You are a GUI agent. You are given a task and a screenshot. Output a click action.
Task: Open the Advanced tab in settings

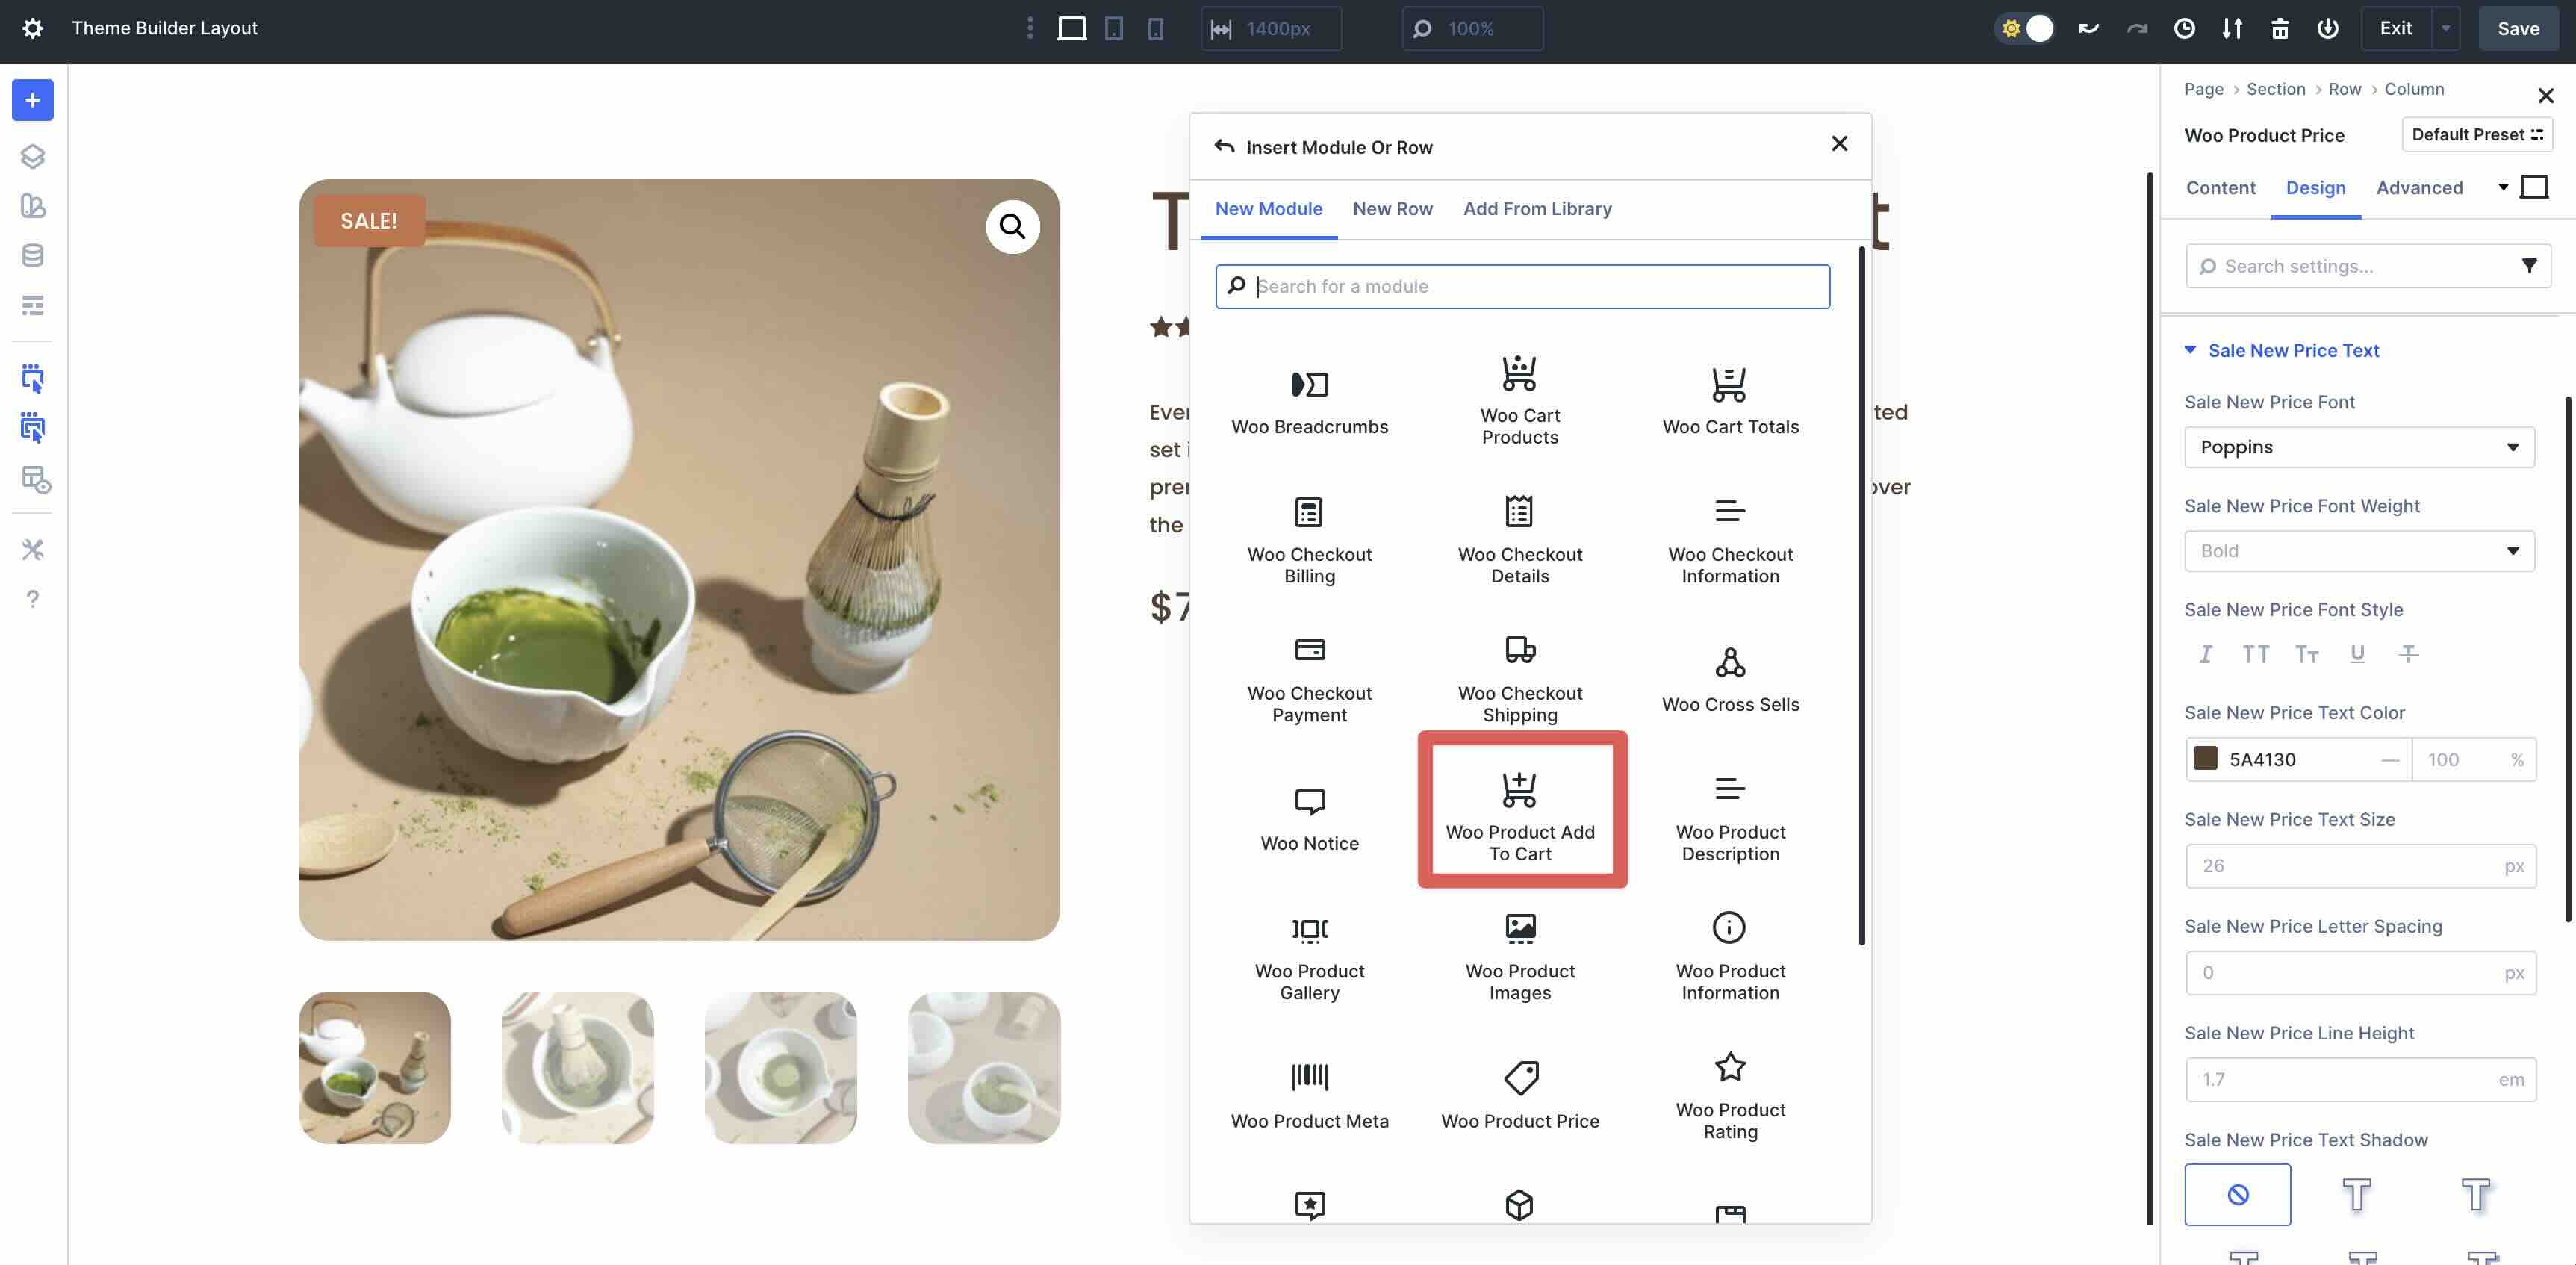tap(2419, 188)
